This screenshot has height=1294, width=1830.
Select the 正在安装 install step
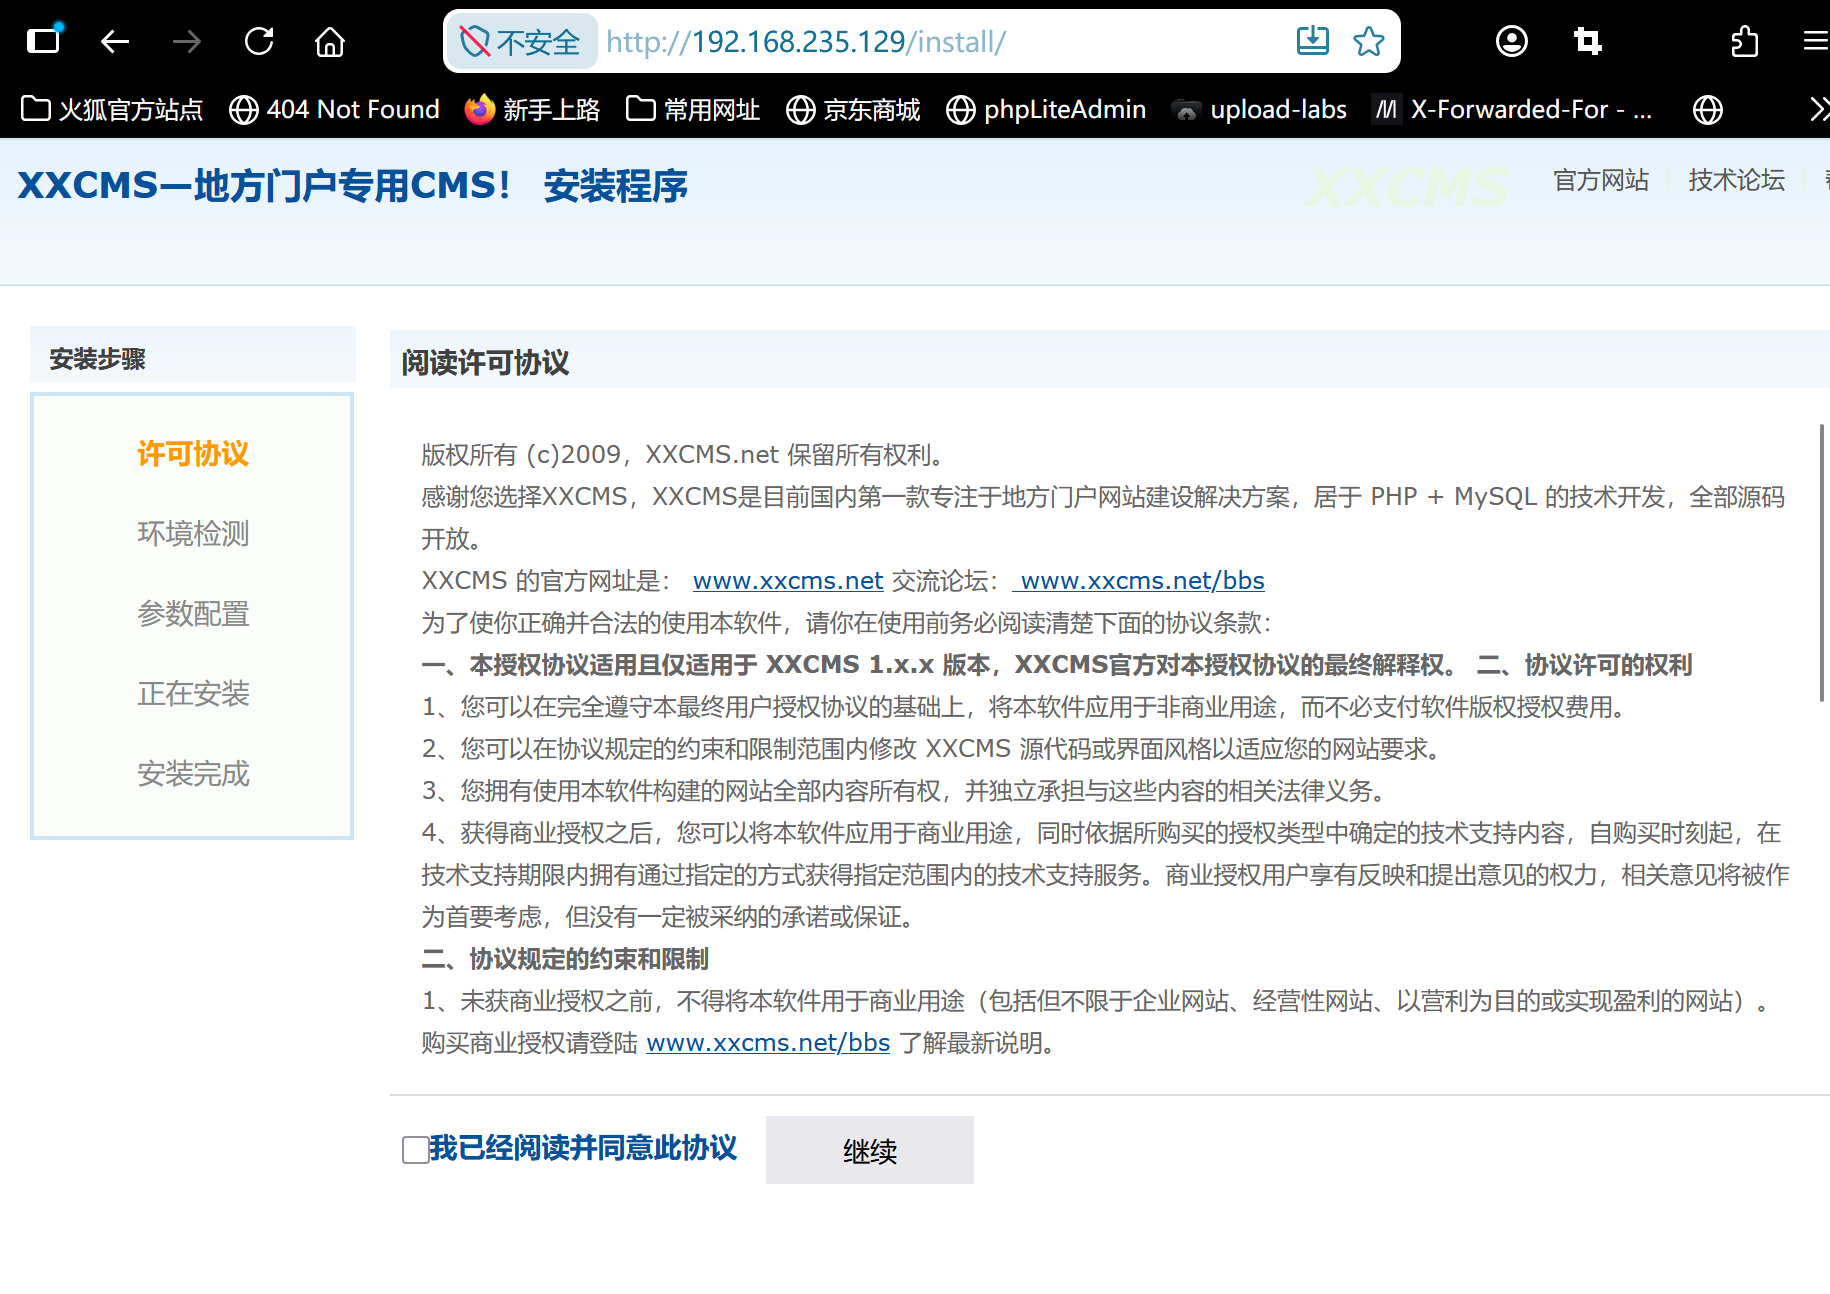pos(193,694)
